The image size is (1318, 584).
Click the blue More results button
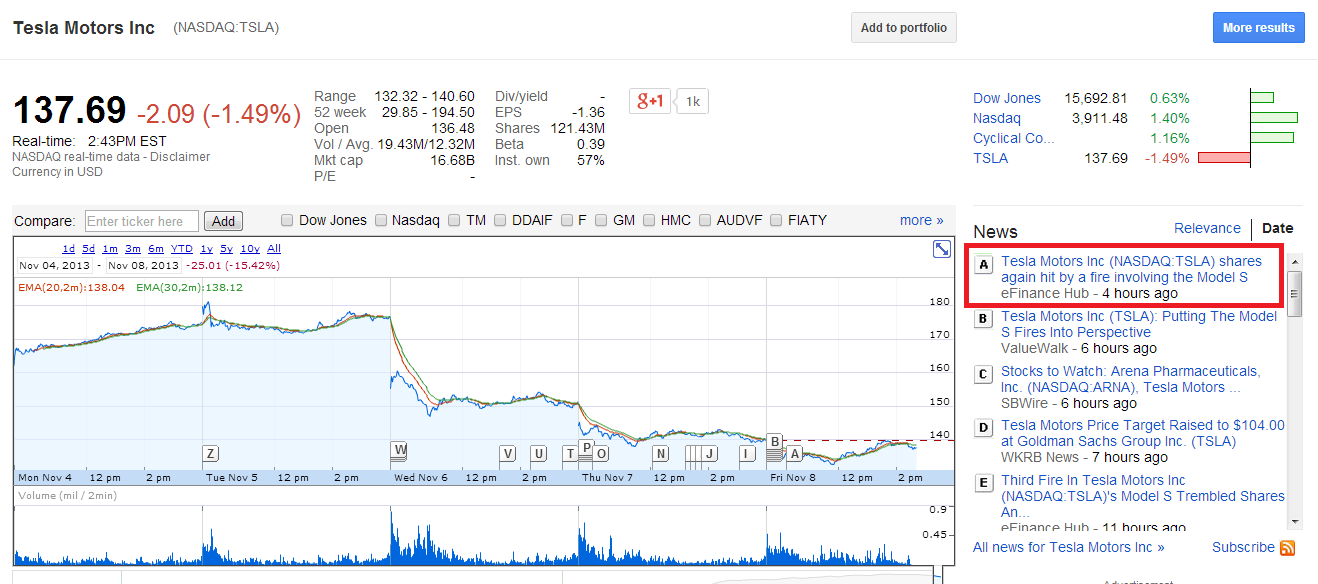pyautogui.click(x=1258, y=28)
